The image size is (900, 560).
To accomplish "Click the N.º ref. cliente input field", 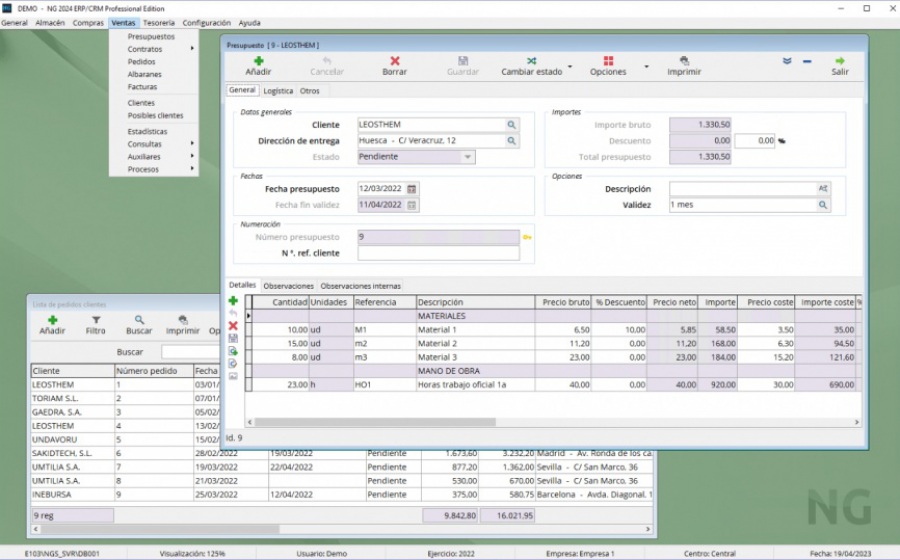I will [x=439, y=253].
